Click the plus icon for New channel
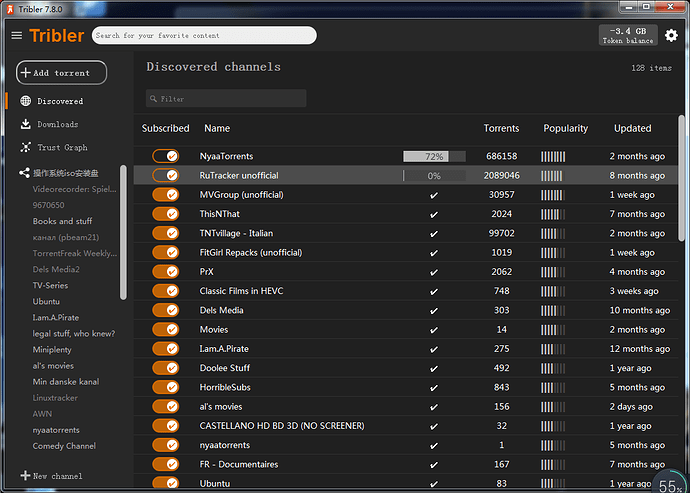 [25, 475]
